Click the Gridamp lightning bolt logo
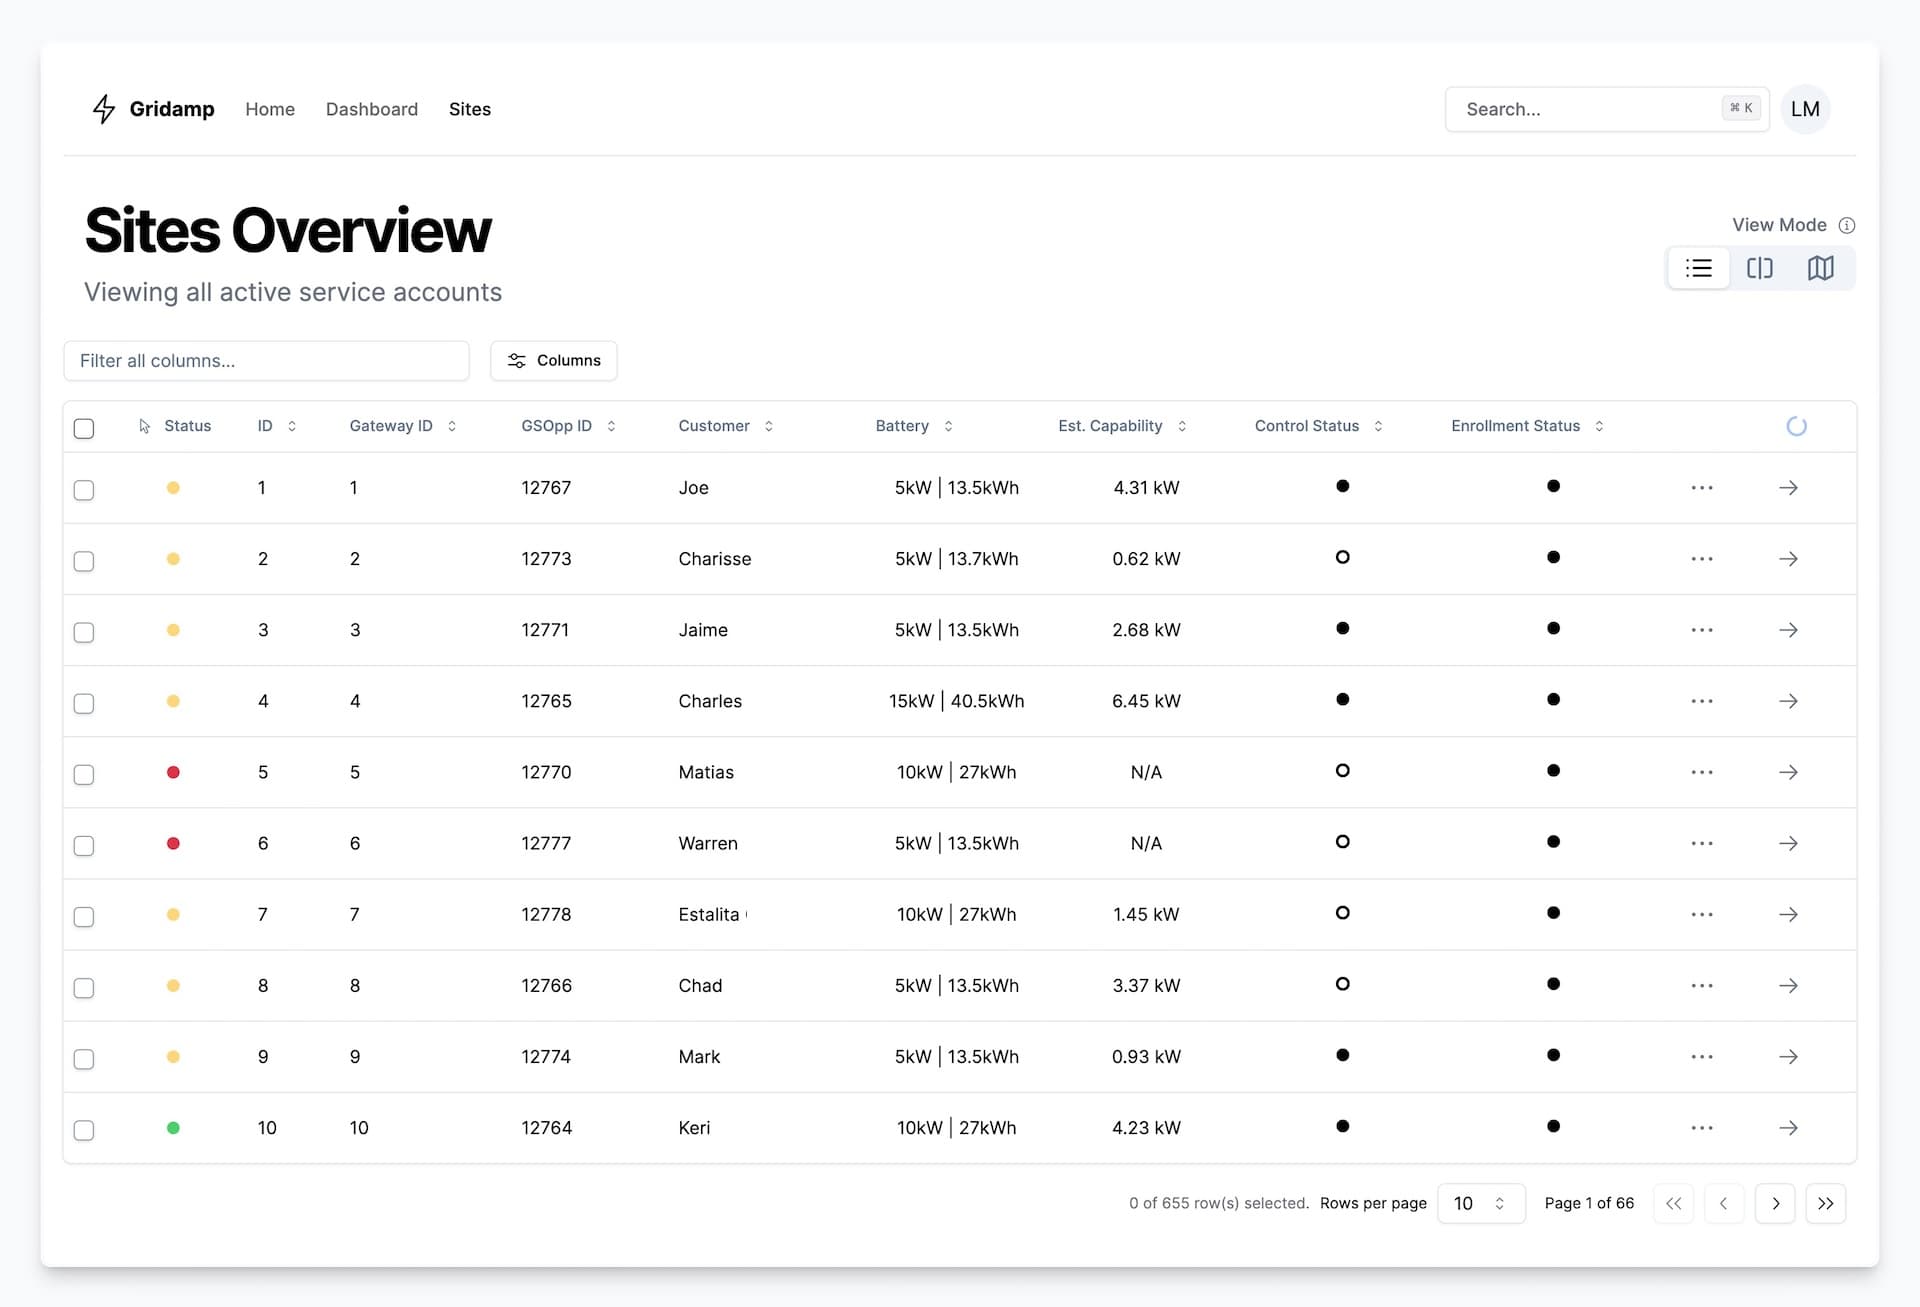This screenshot has width=1920, height=1307. (103, 109)
